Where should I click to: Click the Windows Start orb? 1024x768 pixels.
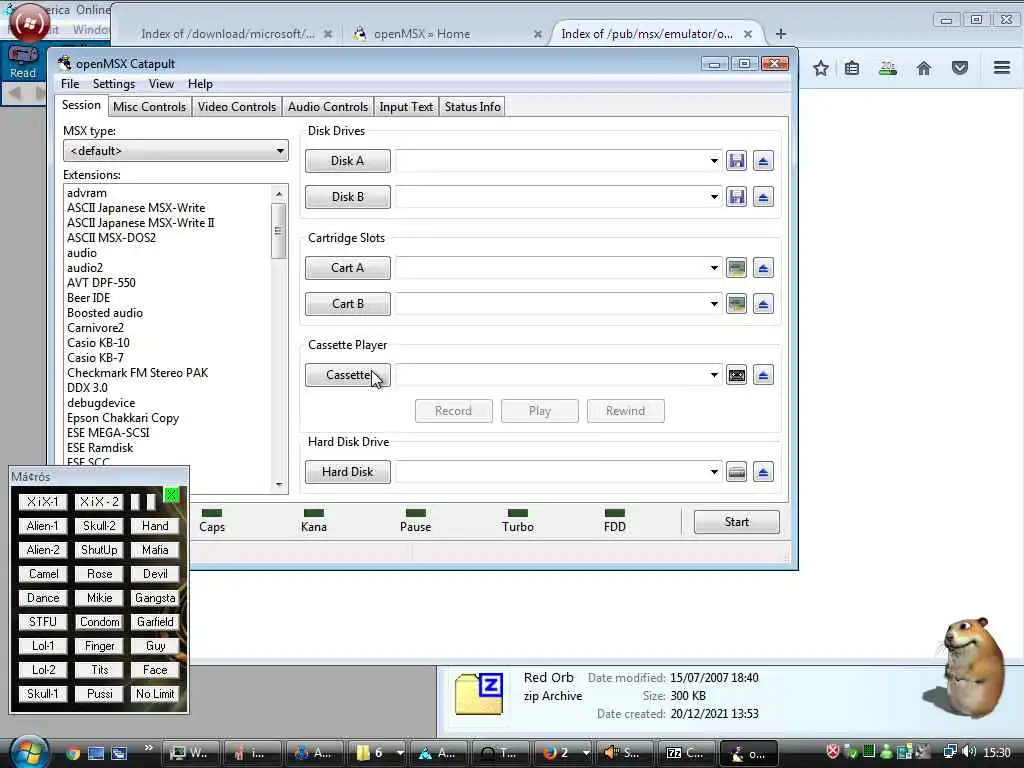pyautogui.click(x=28, y=751)
